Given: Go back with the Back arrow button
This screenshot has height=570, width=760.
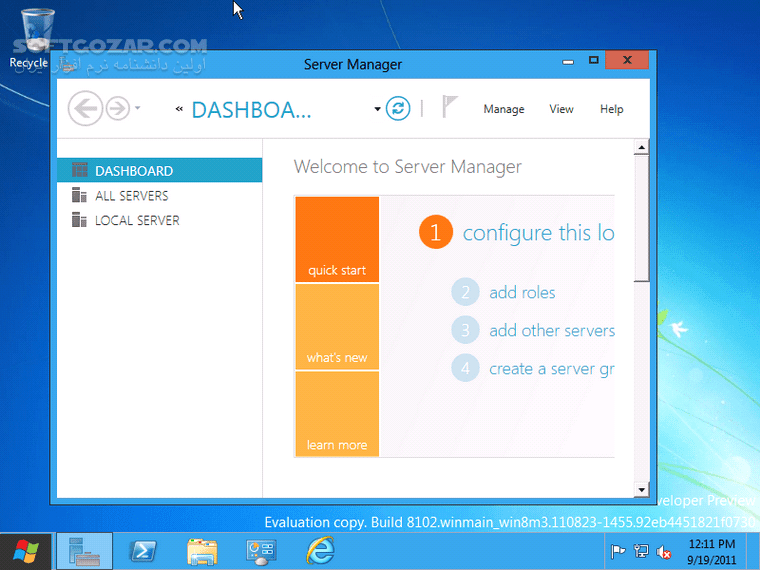Looking at the screenshot, I should click(85, 108).
